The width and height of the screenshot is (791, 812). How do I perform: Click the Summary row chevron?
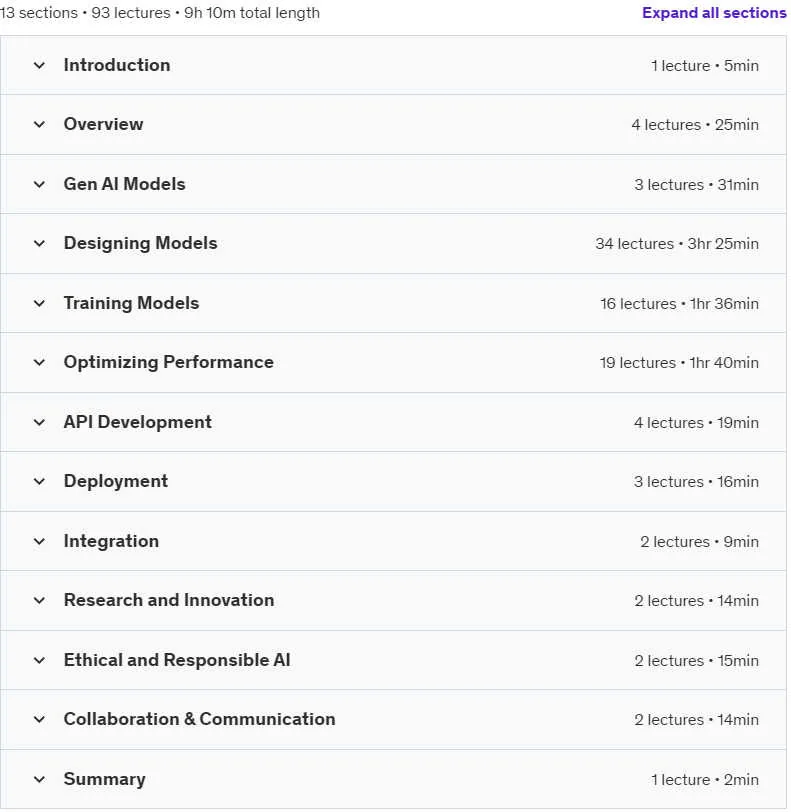coord(39,780)
